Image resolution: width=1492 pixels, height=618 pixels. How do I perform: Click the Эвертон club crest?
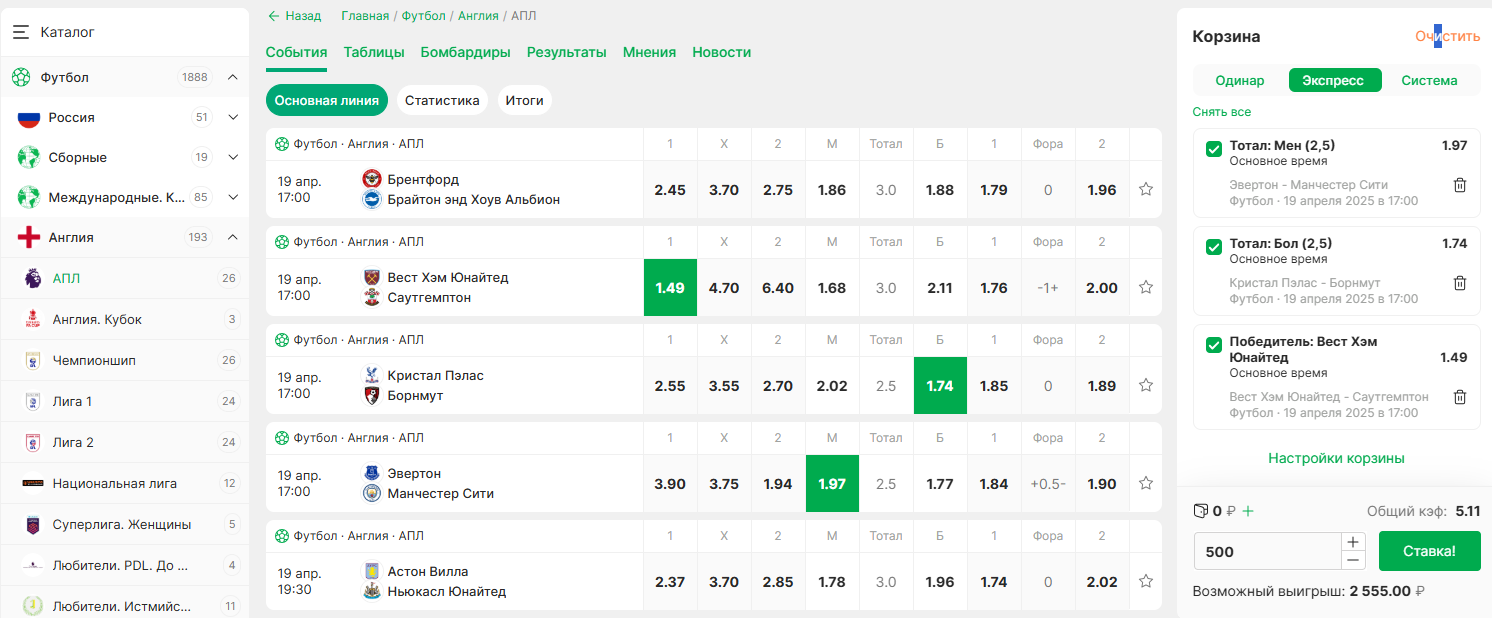tap(372, 473)
